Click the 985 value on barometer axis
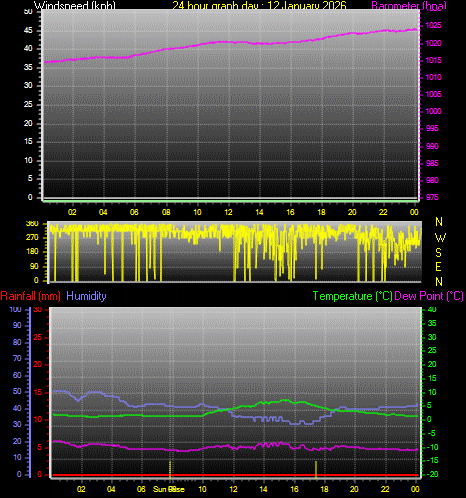 tap(432, 163)
